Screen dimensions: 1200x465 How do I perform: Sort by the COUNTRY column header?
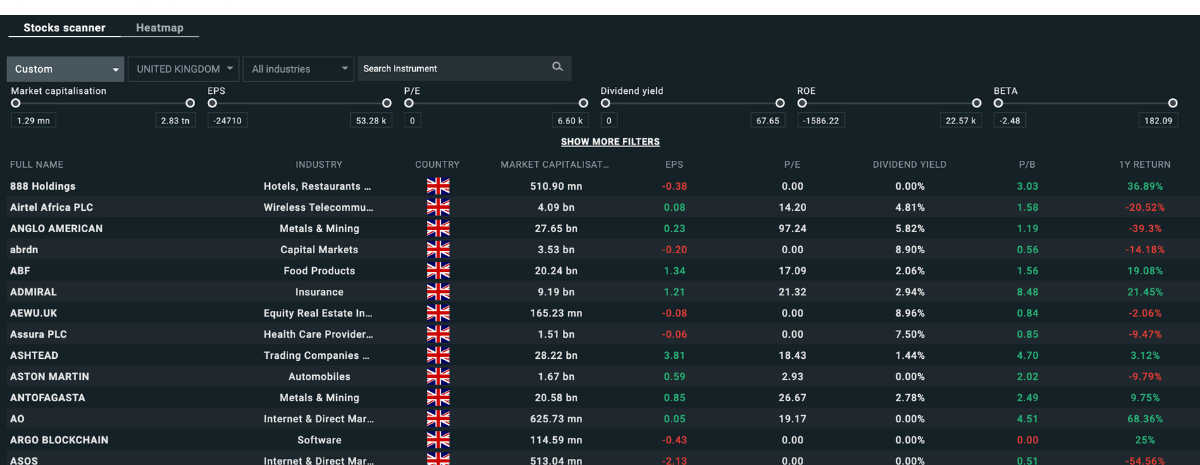[x=438, y=165]
